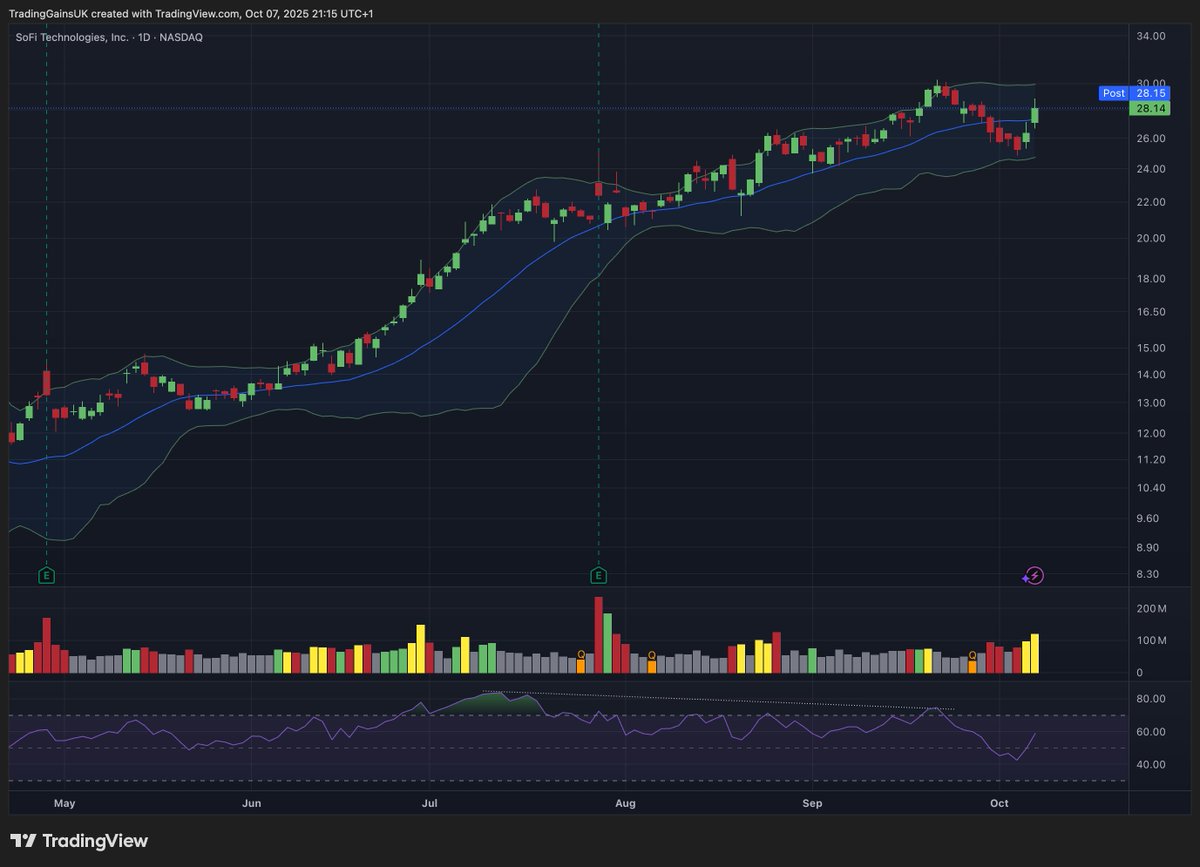Viewport: 1200px width, 867px height.
Task: Click the green 28.14 last price tag
Action: pyautogui.click(x=1152, y=108)
